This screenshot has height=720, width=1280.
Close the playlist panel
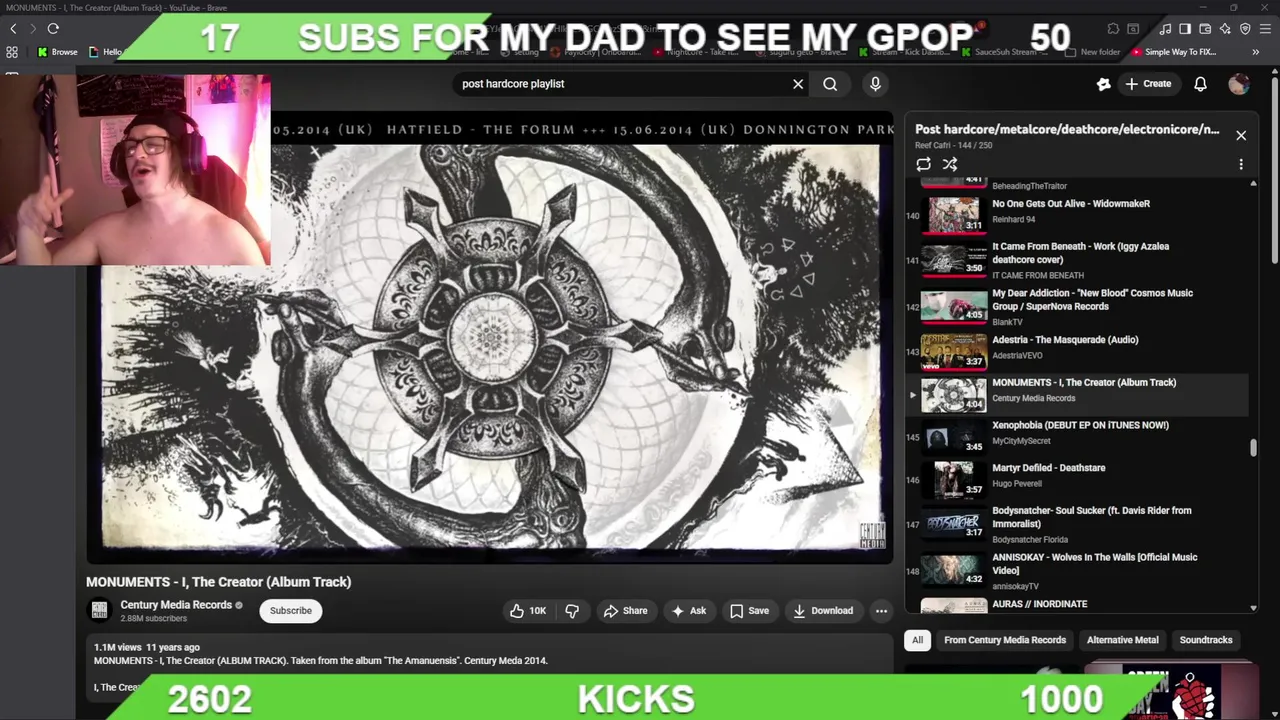(x=1241, y=135)
